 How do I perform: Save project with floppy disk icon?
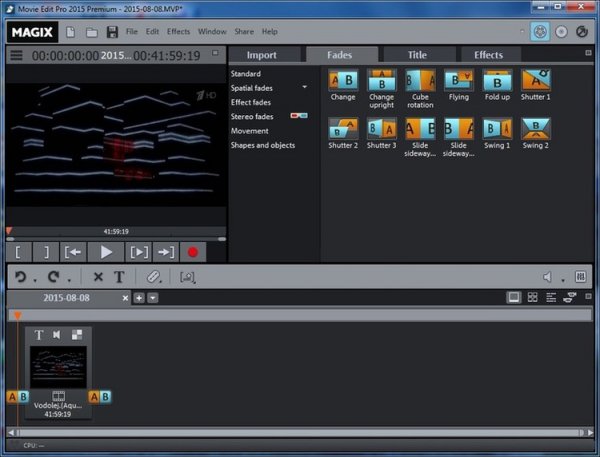pyautogui.click(x=112, y=32)
